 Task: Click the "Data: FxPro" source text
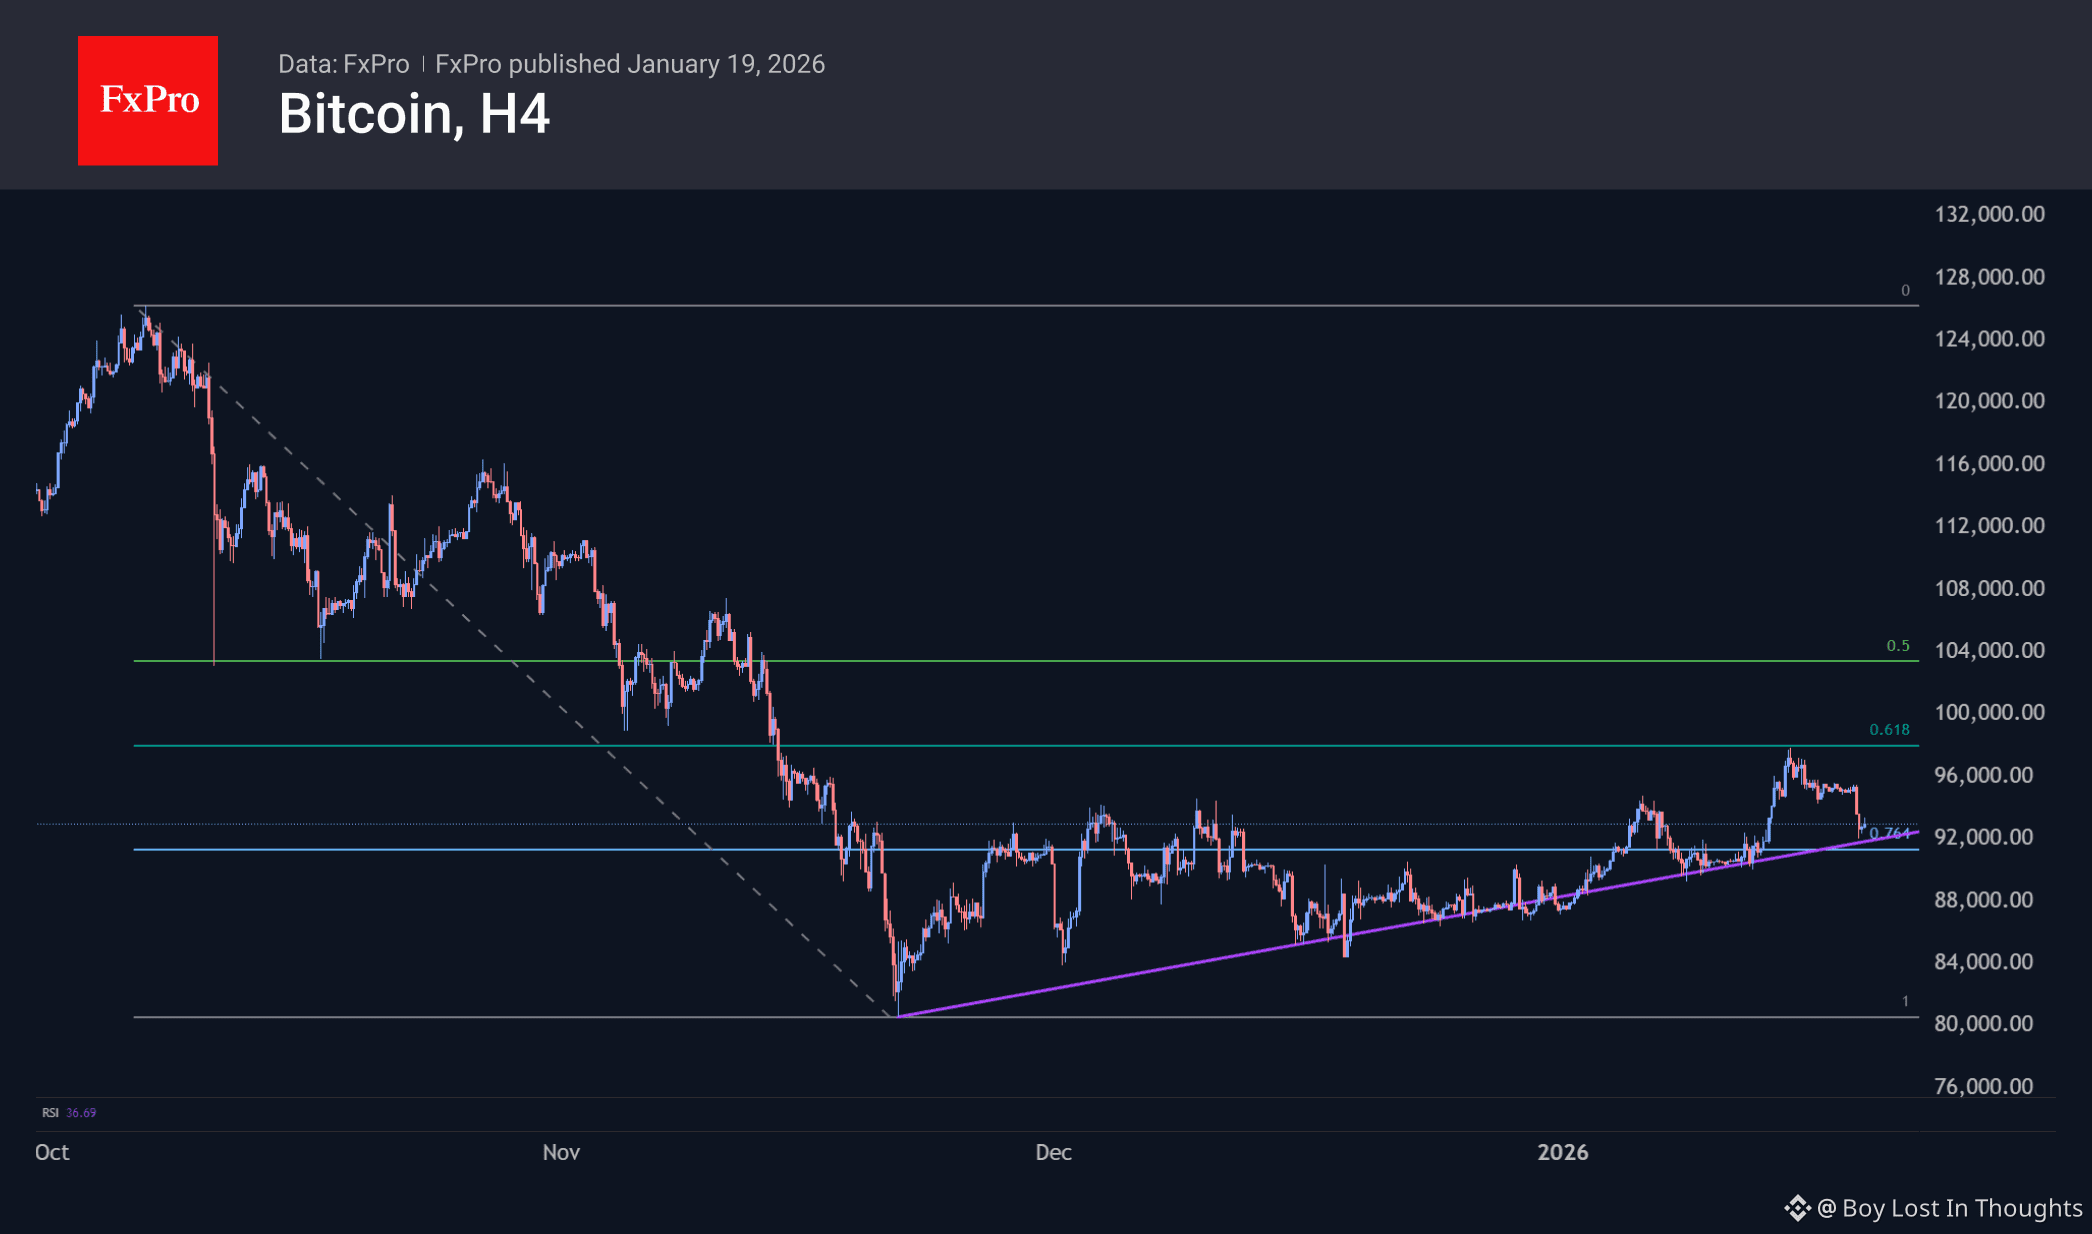(x=343, y=64)
